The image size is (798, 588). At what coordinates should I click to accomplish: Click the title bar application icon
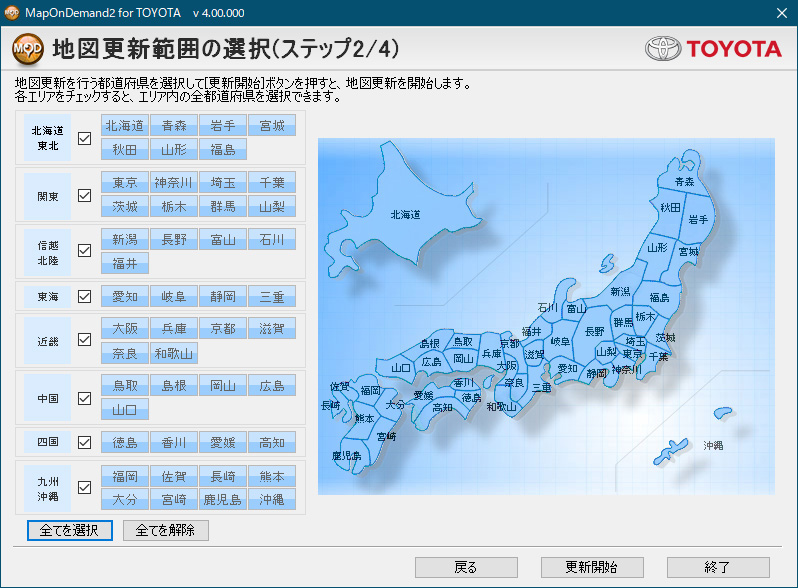pyautogui.click(x=11, y=10)
